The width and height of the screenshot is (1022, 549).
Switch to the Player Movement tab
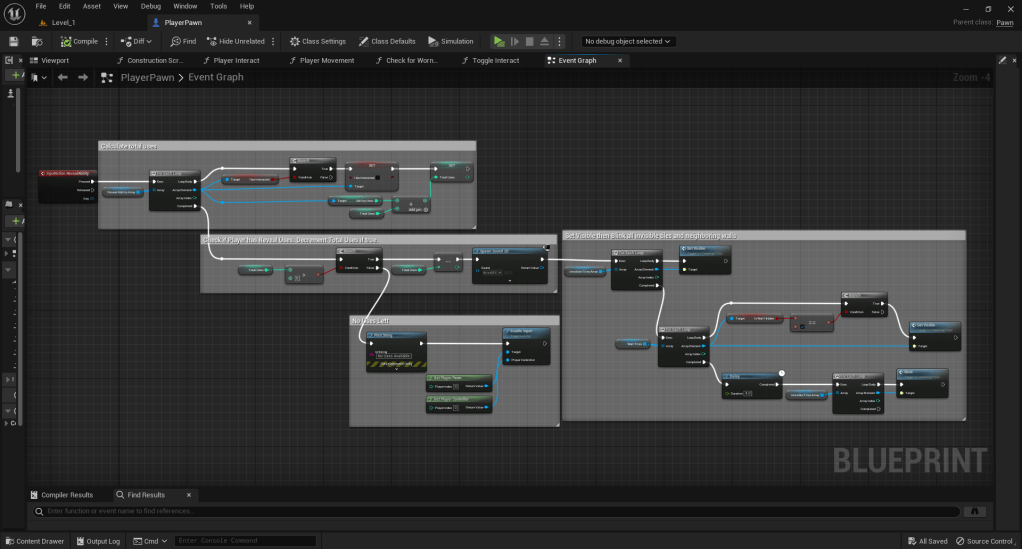pyautogui.click(x=327, y=60)
